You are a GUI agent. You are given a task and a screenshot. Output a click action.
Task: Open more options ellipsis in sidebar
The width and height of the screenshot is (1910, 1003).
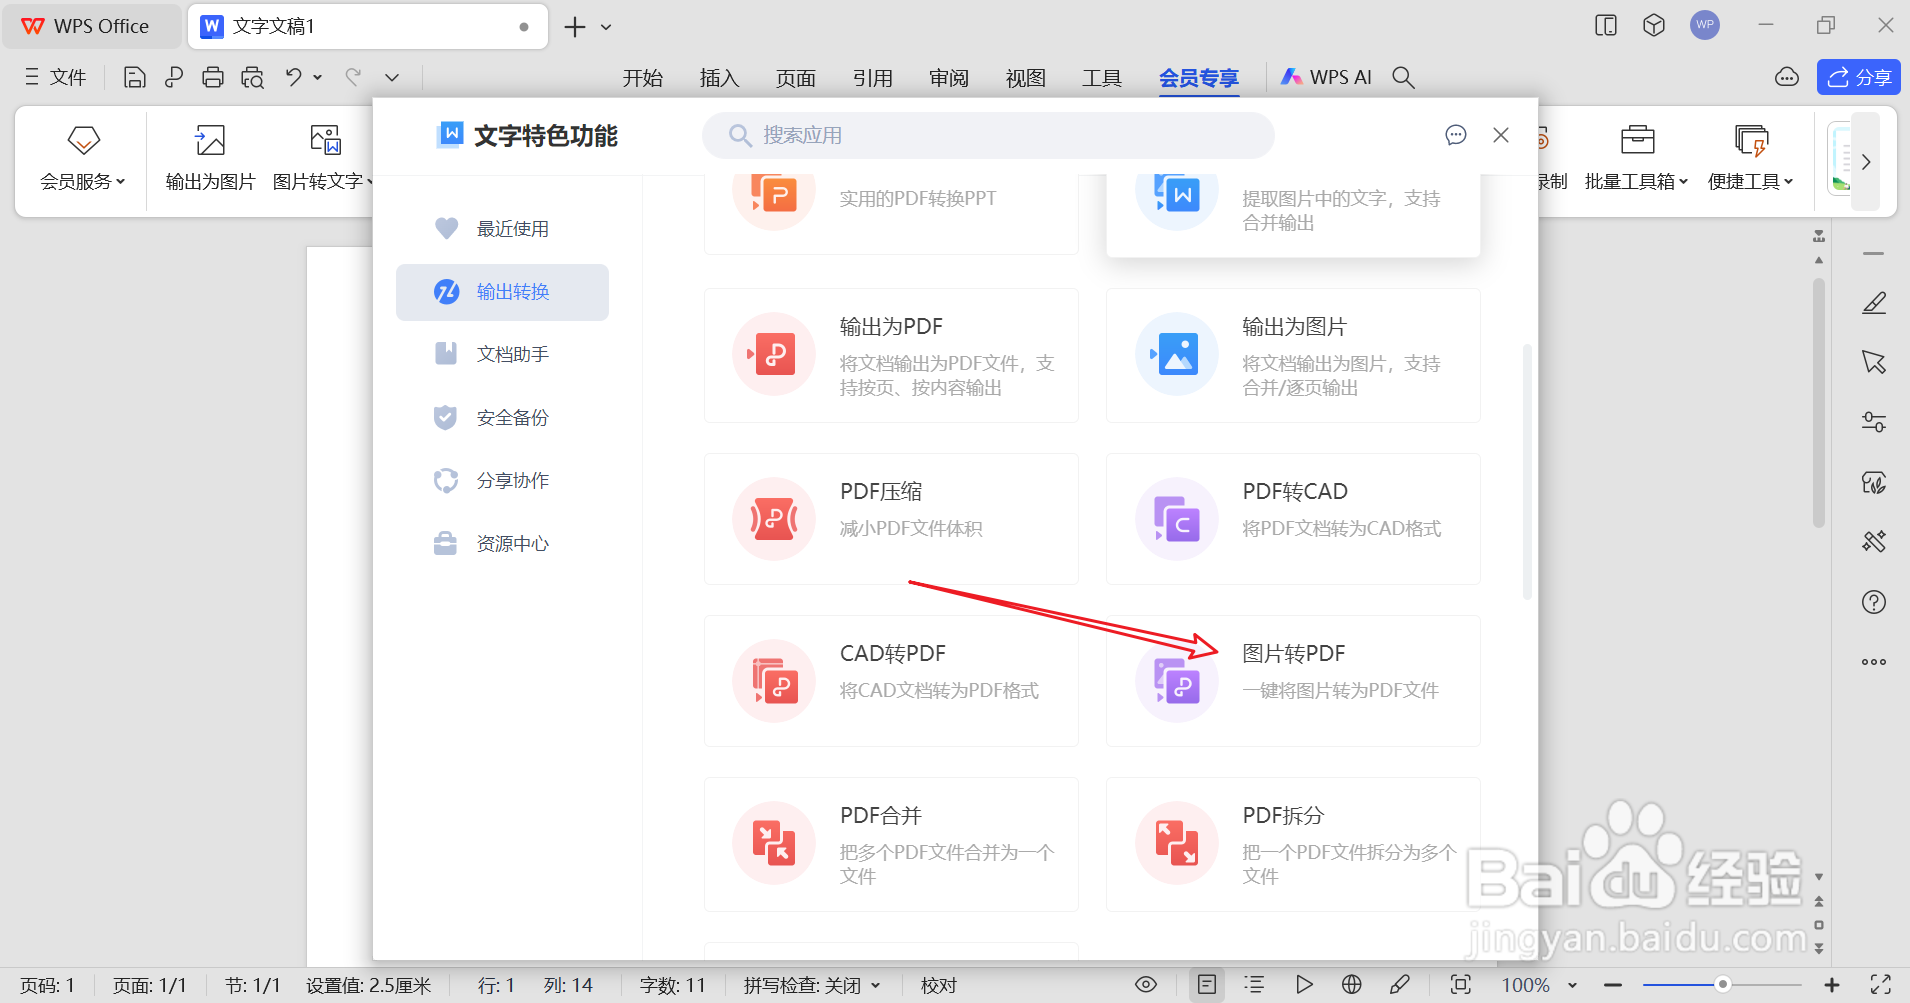tap(1874, 662)
